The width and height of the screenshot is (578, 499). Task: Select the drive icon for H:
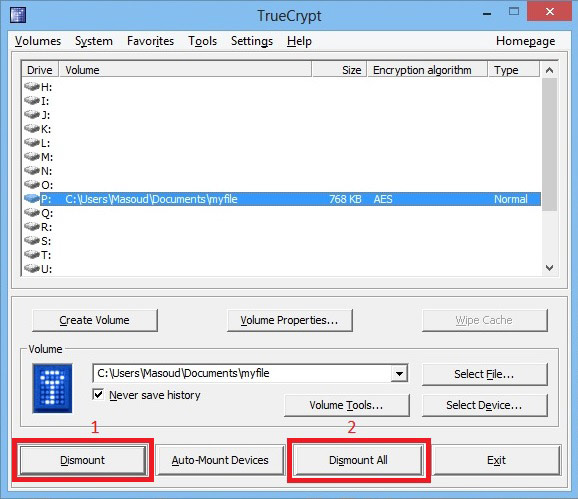pyautogui.click(x=32, y=87)
